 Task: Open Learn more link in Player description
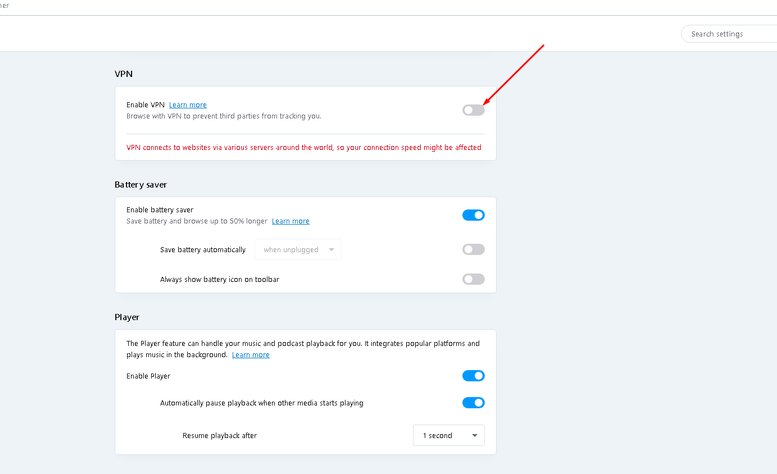pos(250,355)
